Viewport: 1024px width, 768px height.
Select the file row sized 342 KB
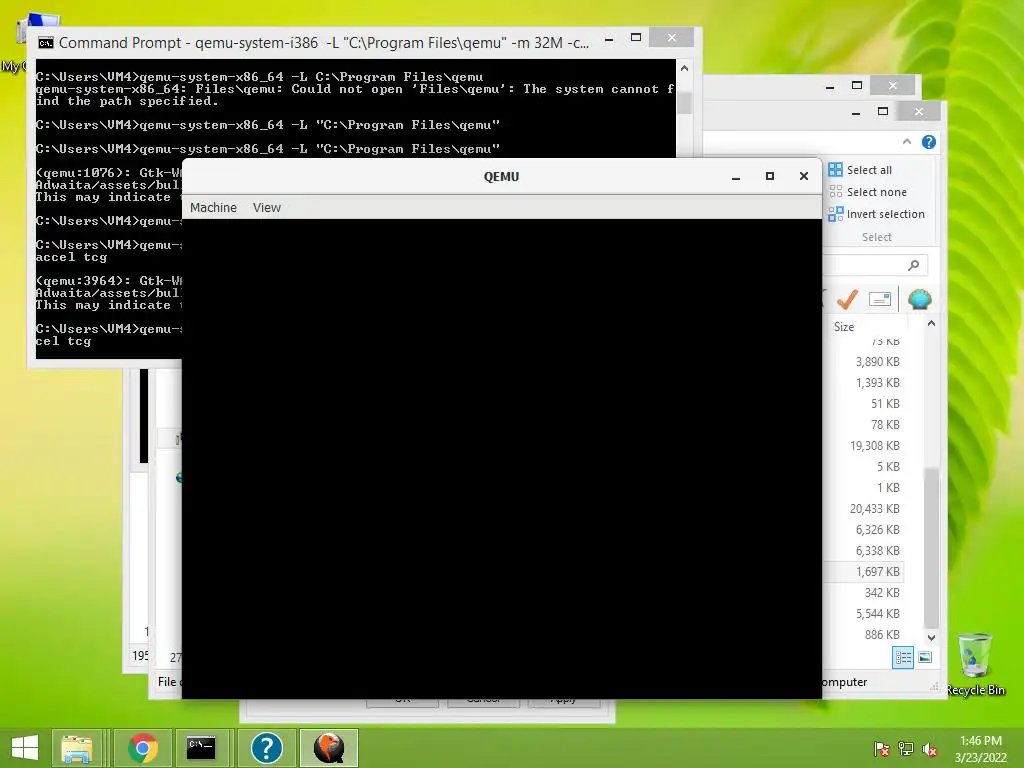pos(864,592)
